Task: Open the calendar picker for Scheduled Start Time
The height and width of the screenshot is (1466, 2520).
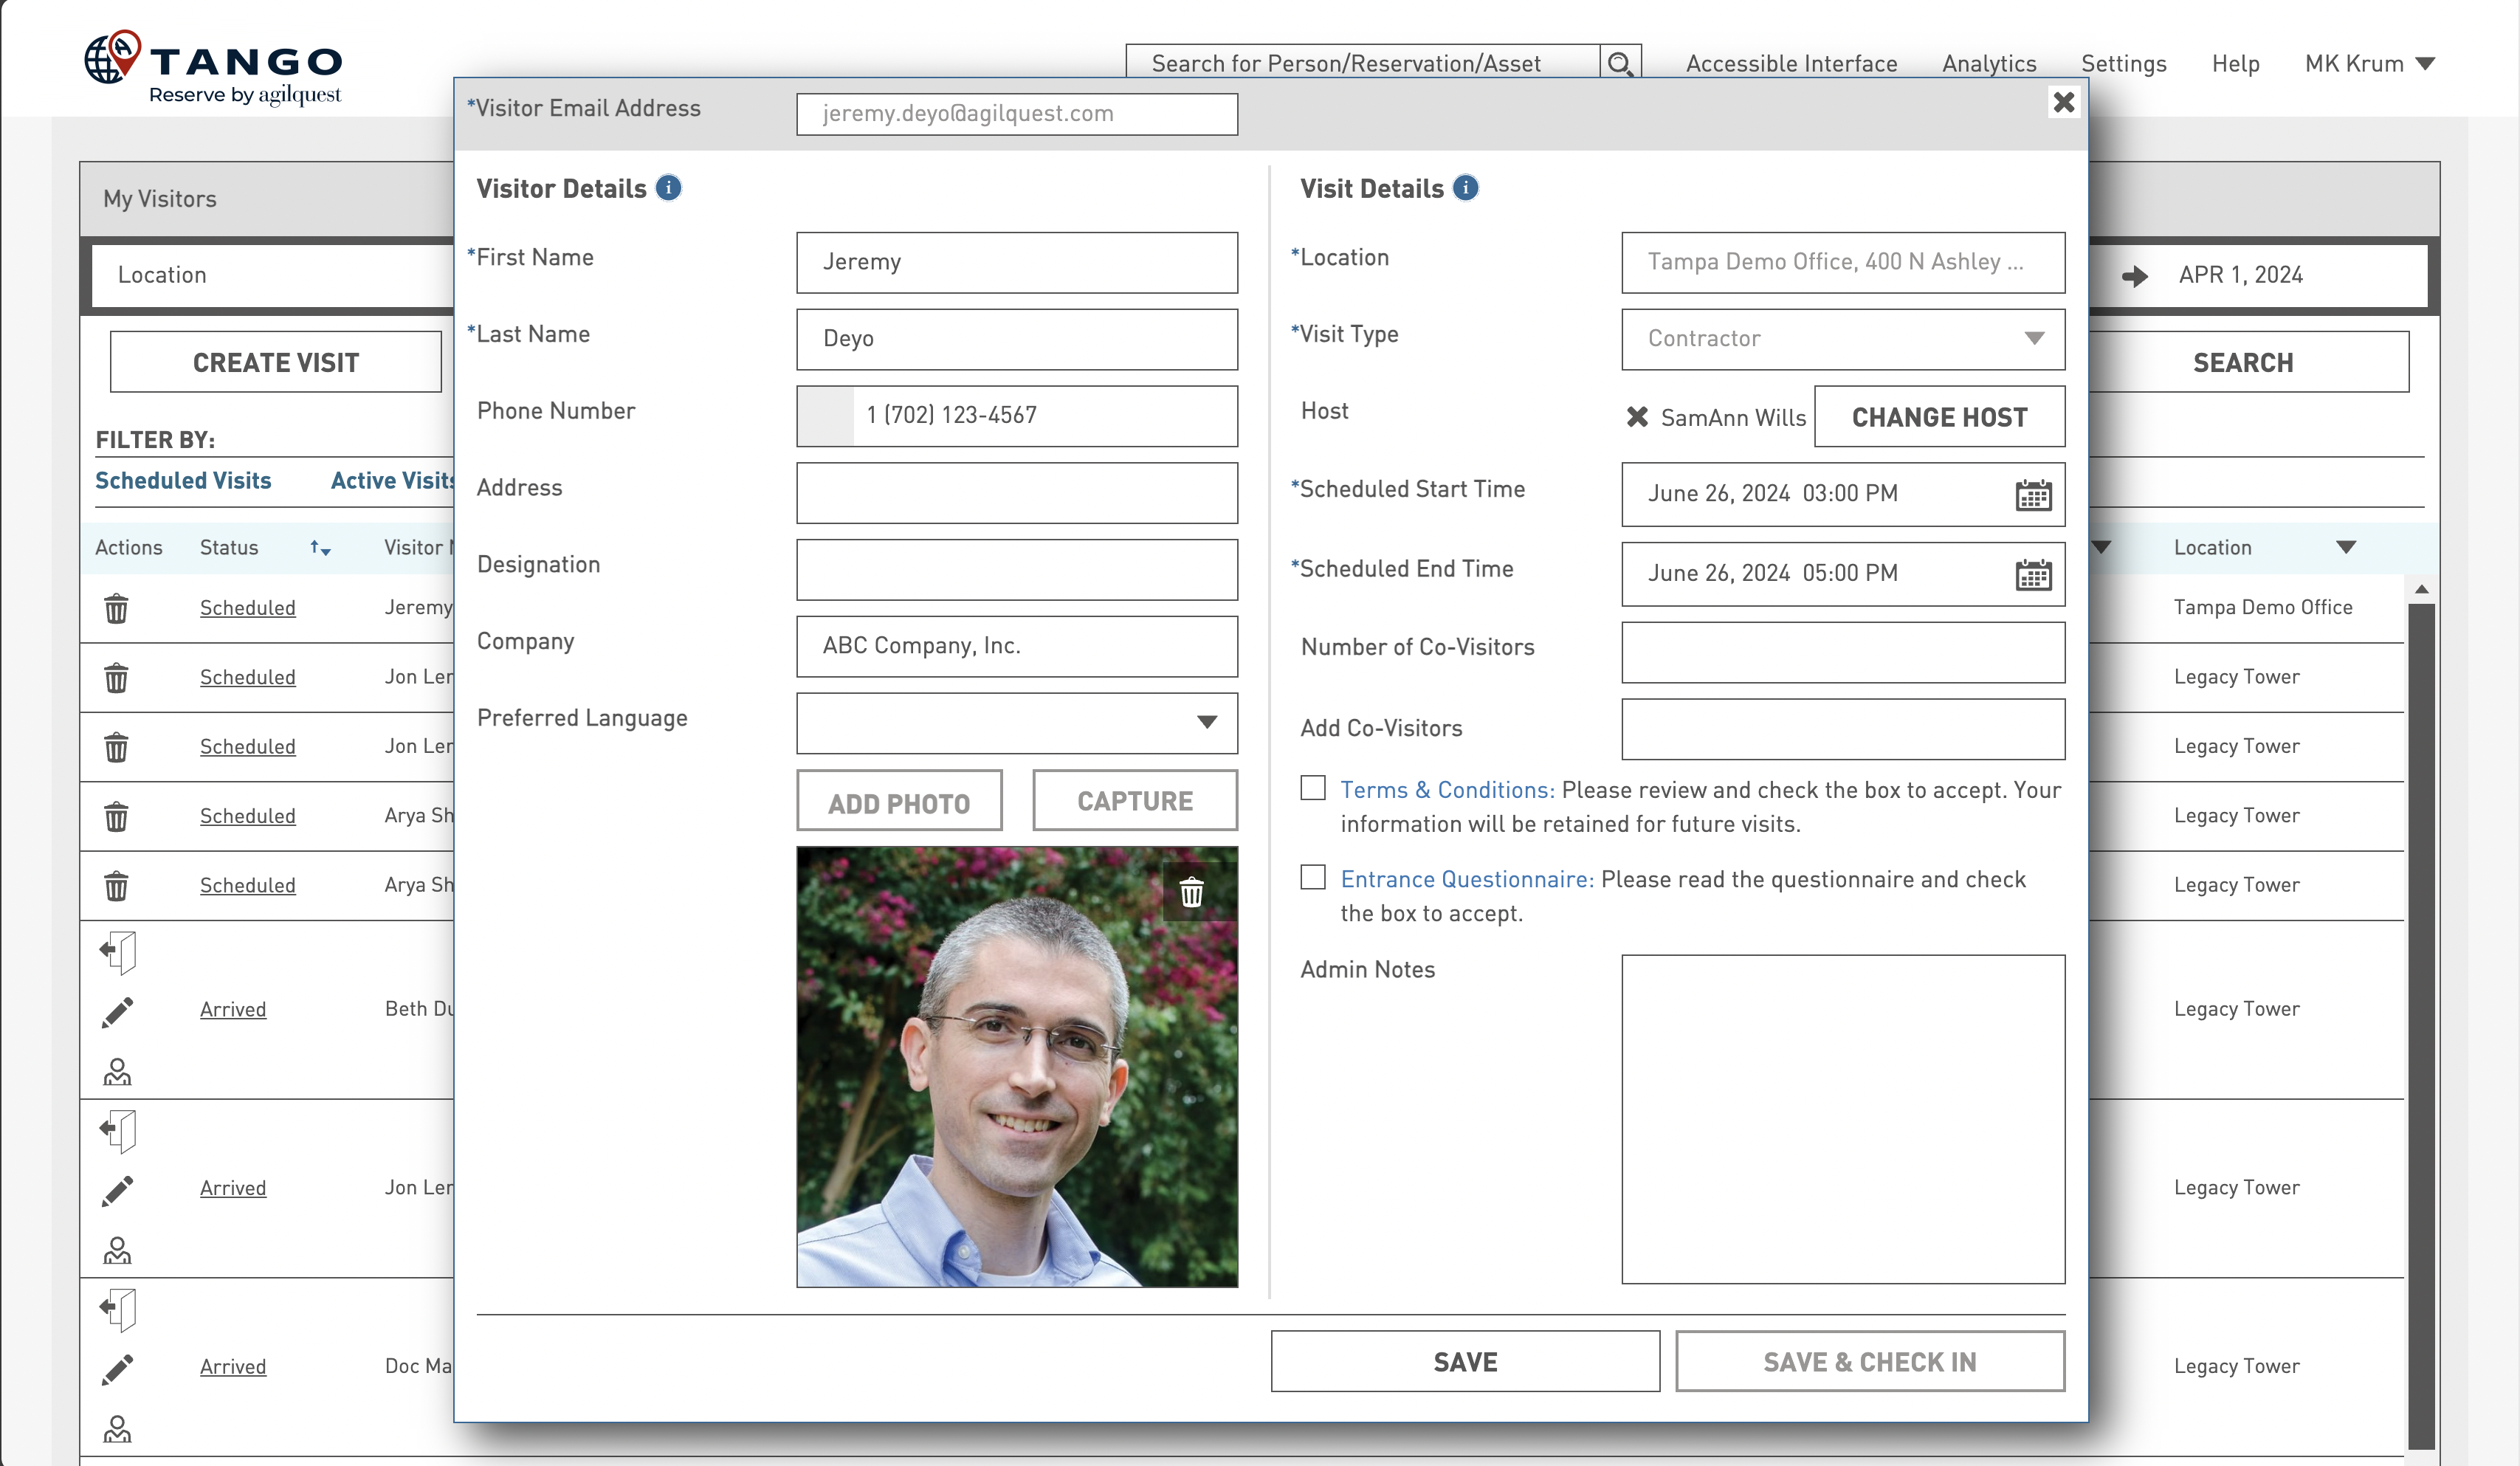Action: pos(2033,493)
